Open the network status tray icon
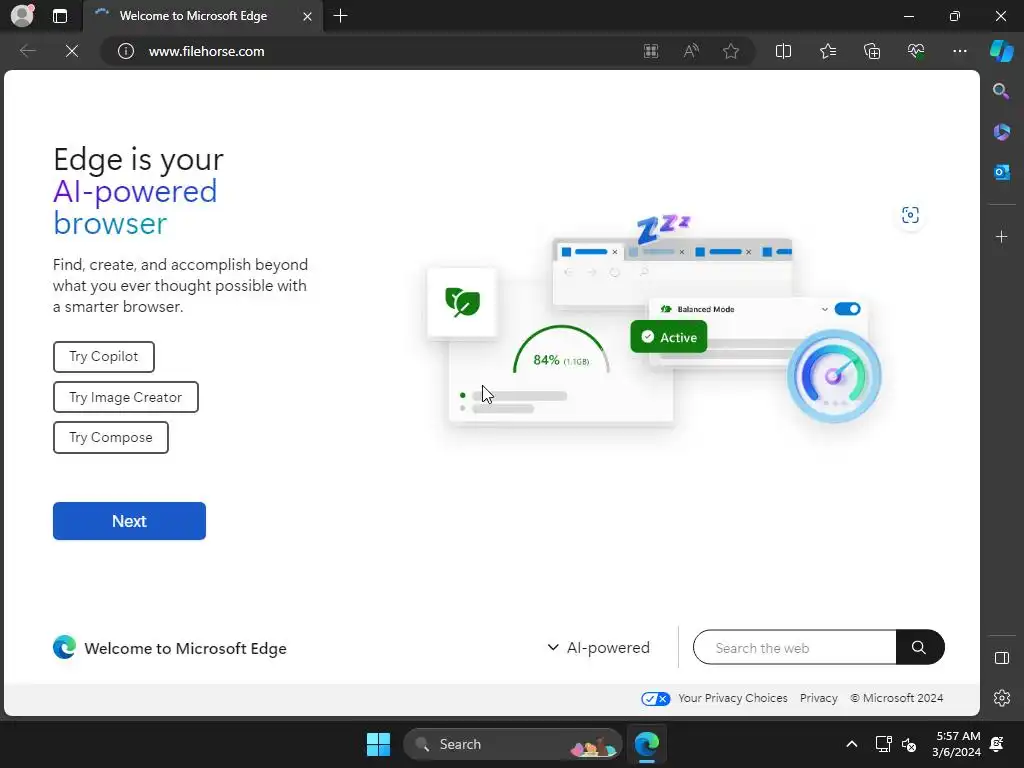Image resolution: width=1024 pixels, height=768 pixels. point(883,744)
